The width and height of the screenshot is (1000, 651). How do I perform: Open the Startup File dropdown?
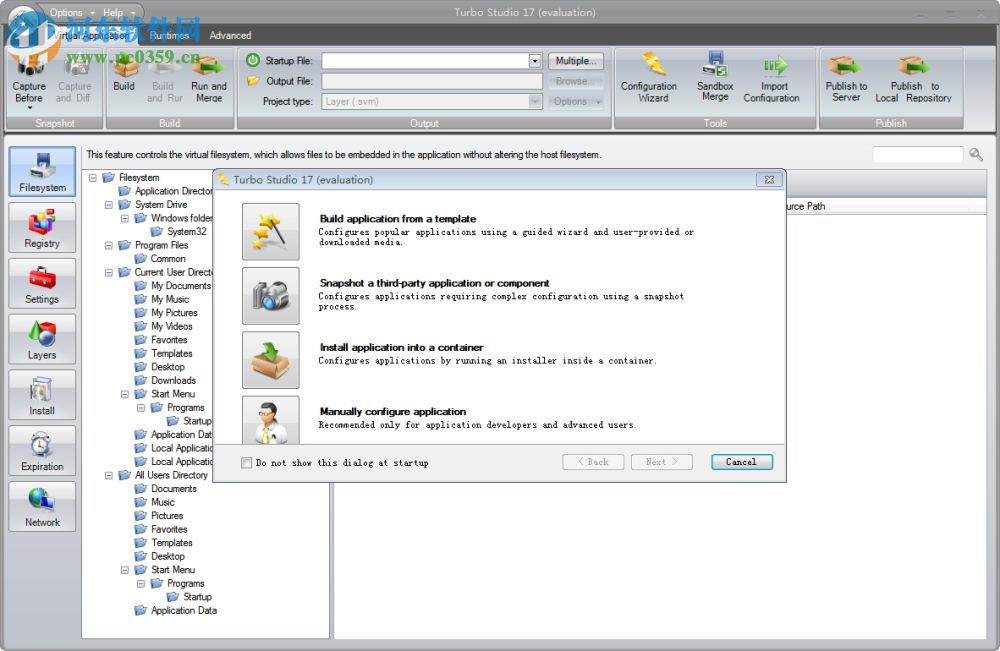pos(535,61)
